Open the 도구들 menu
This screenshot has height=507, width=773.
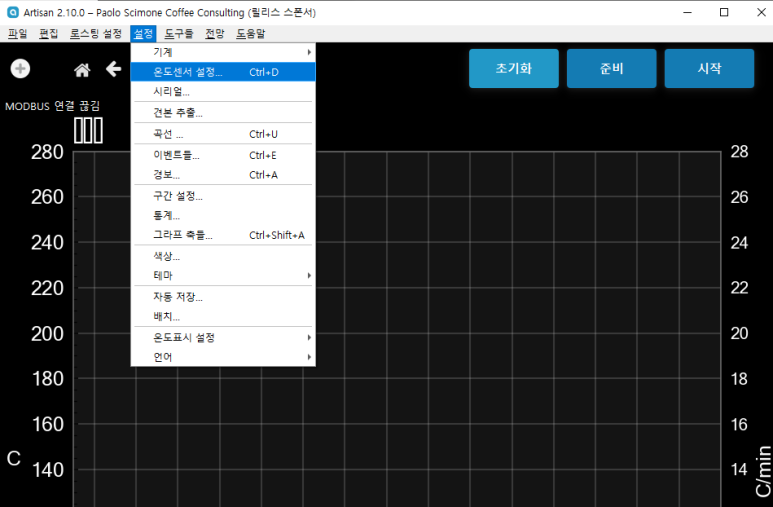tap(178, 34)
